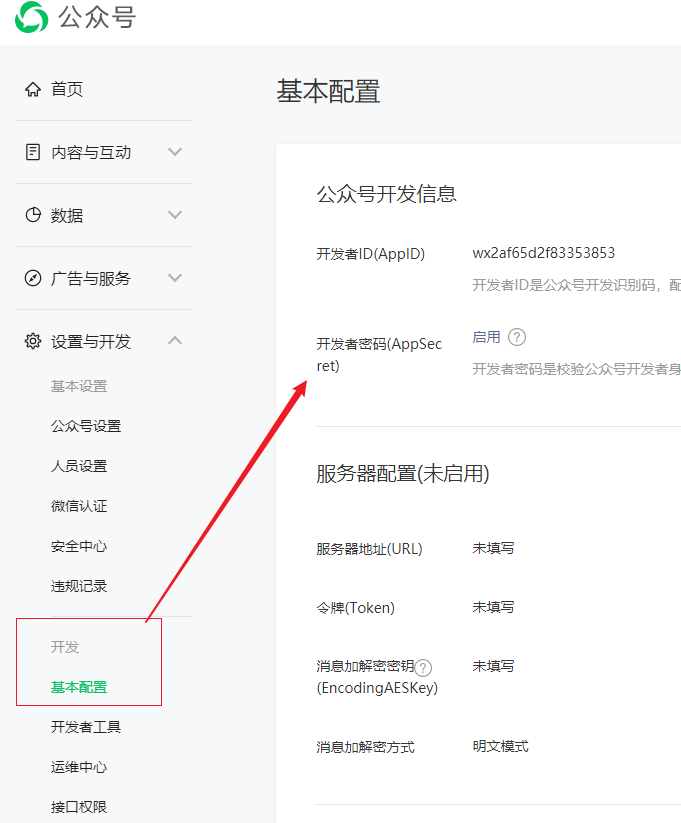Screen dimensions: 681x823
Task: Go to 人员设置
Action: pos(79,466)
